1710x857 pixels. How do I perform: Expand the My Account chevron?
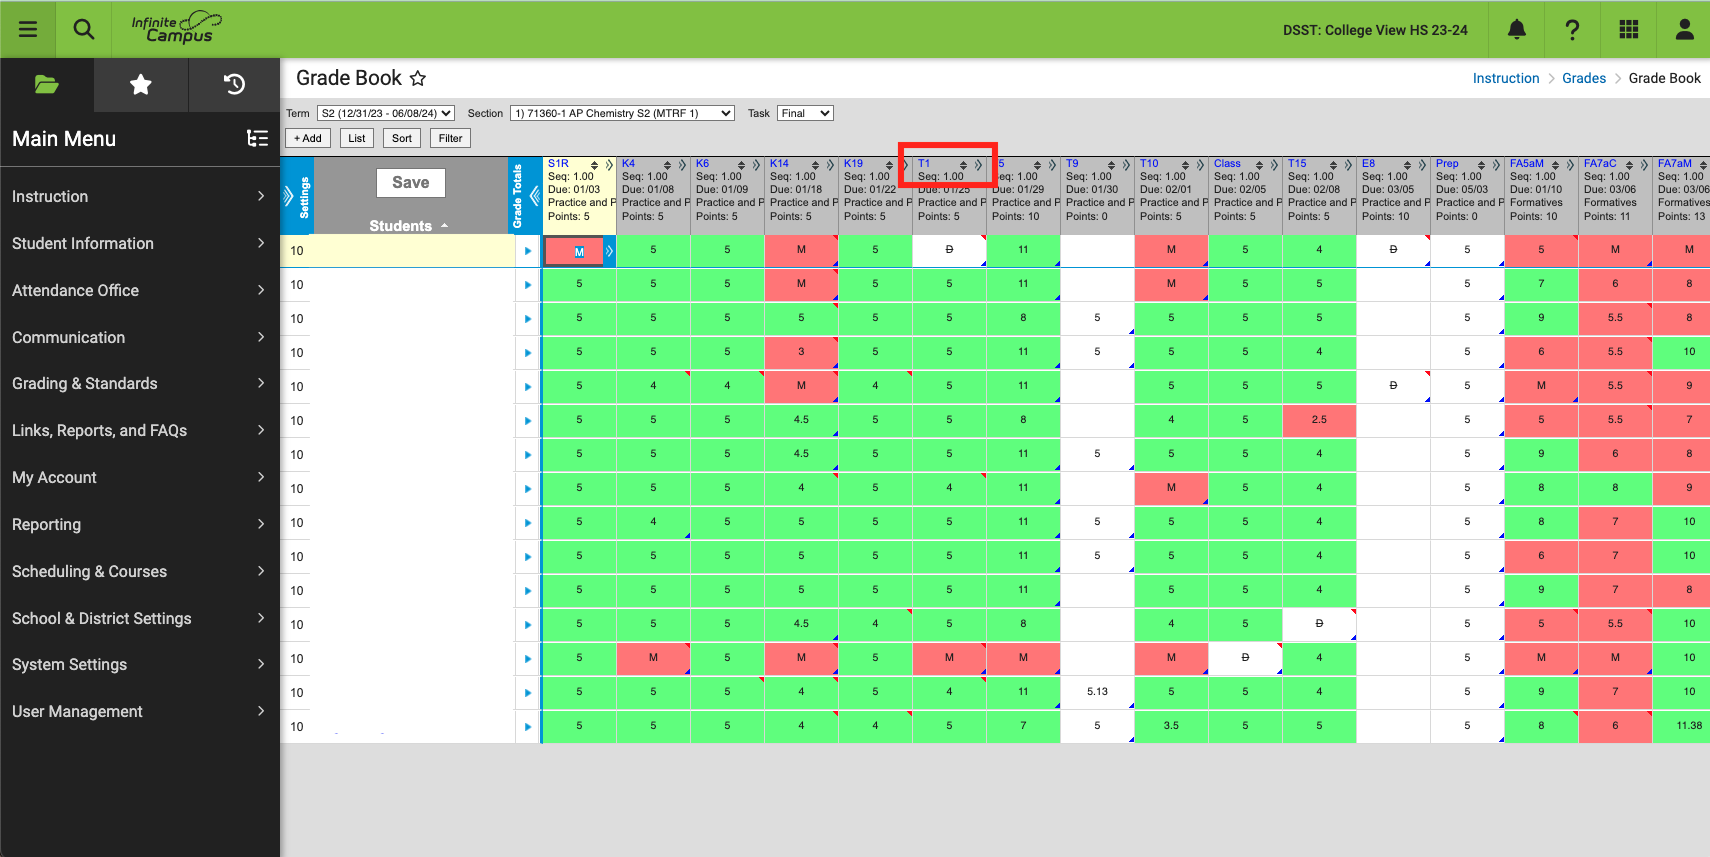261,477
